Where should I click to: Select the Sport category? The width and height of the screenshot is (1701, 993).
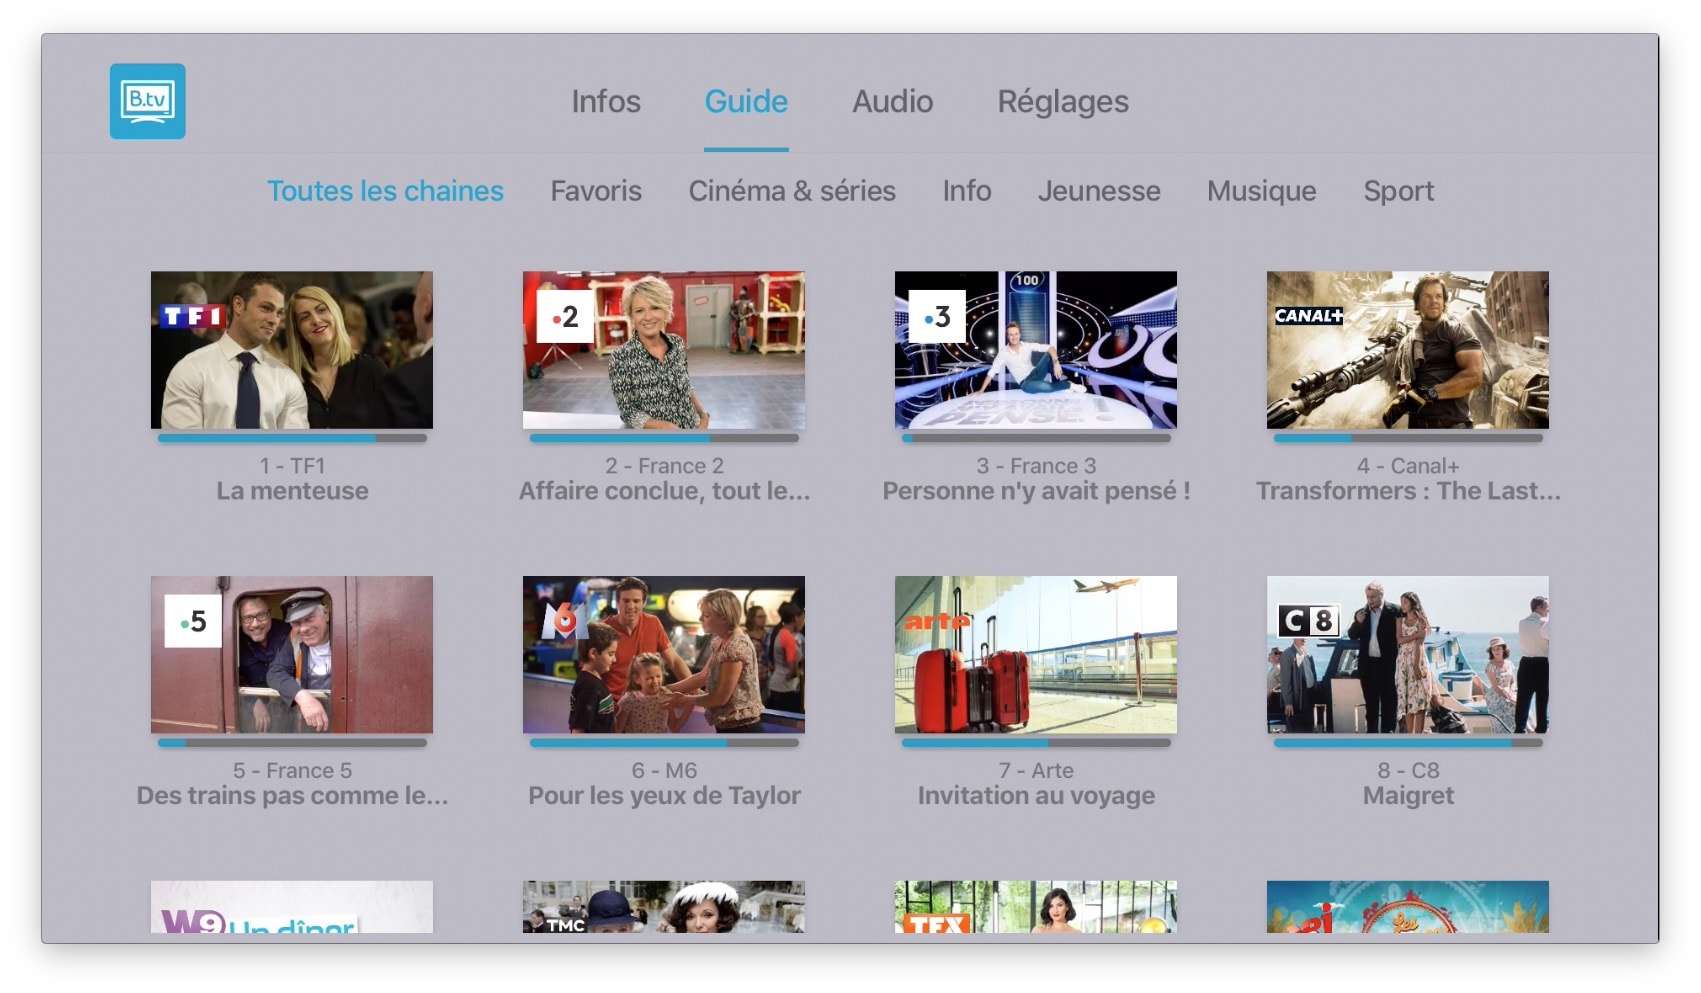coord(1398,192)
